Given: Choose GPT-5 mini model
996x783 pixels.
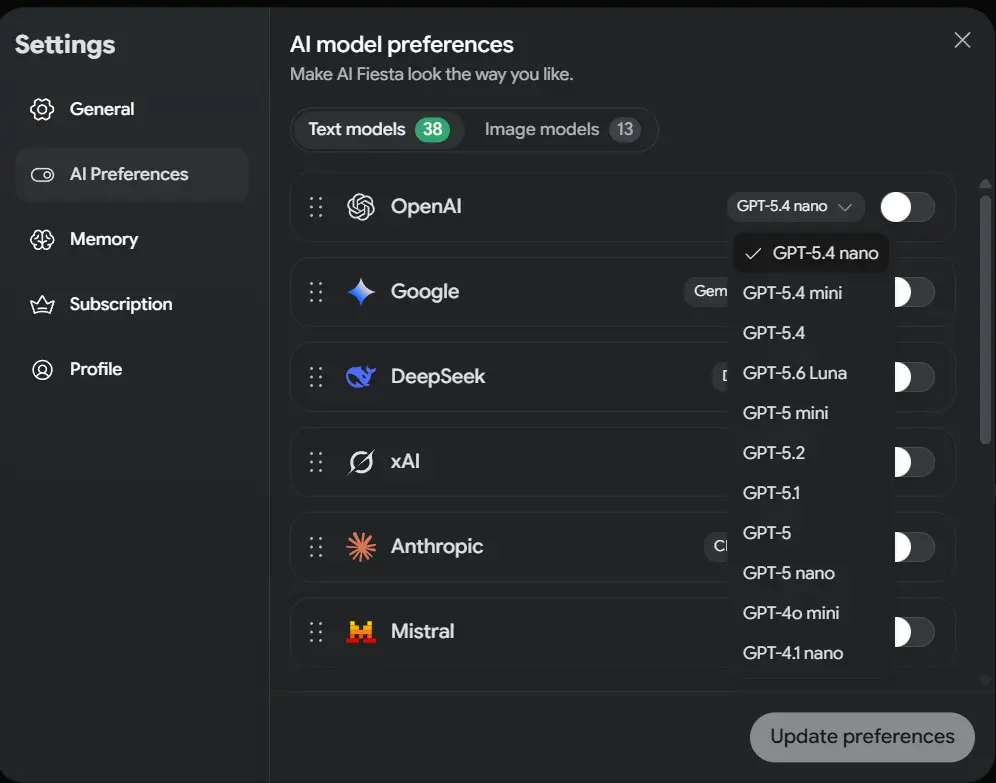Looking at the screenshot, I should [x=811, y=413].
